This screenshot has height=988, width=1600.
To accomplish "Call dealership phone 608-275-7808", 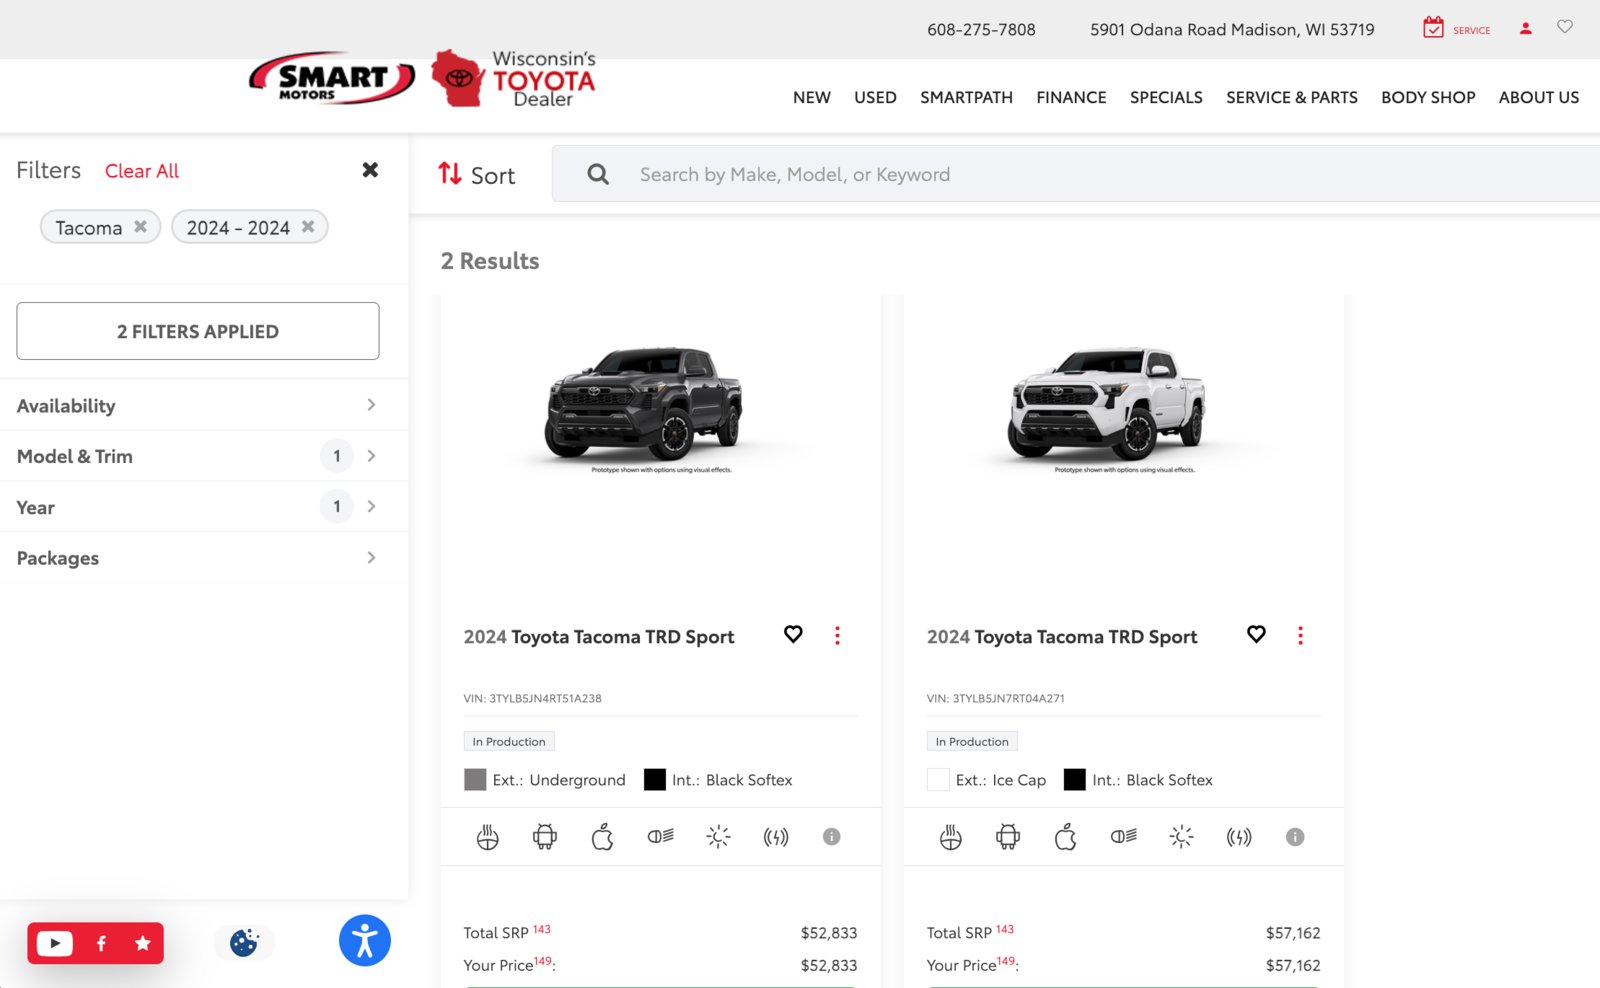I will pos(981,29).
